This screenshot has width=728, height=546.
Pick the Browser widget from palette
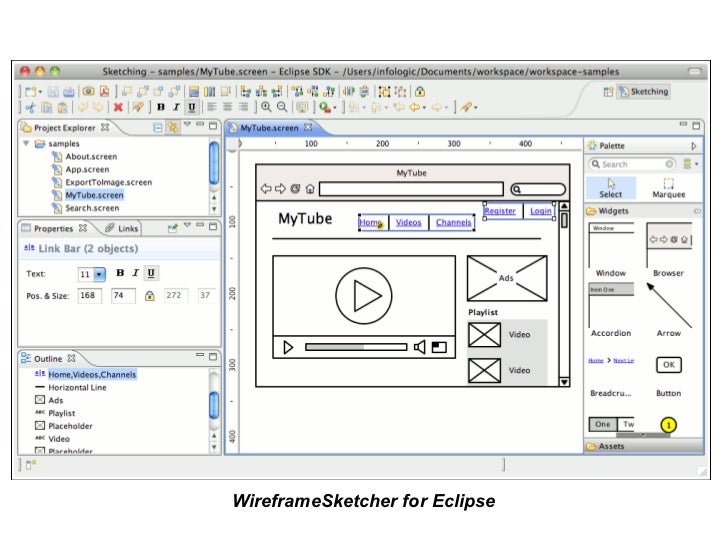point(669,250)
